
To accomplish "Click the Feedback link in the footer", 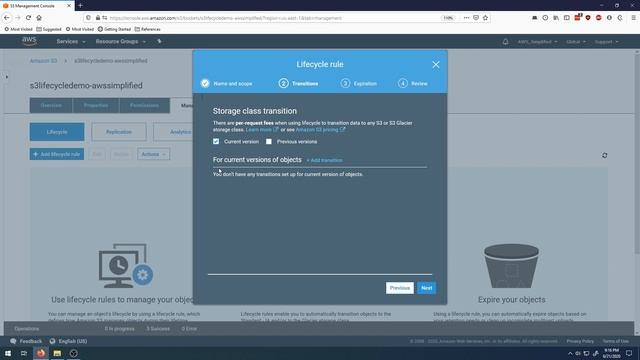I will 26,341.
